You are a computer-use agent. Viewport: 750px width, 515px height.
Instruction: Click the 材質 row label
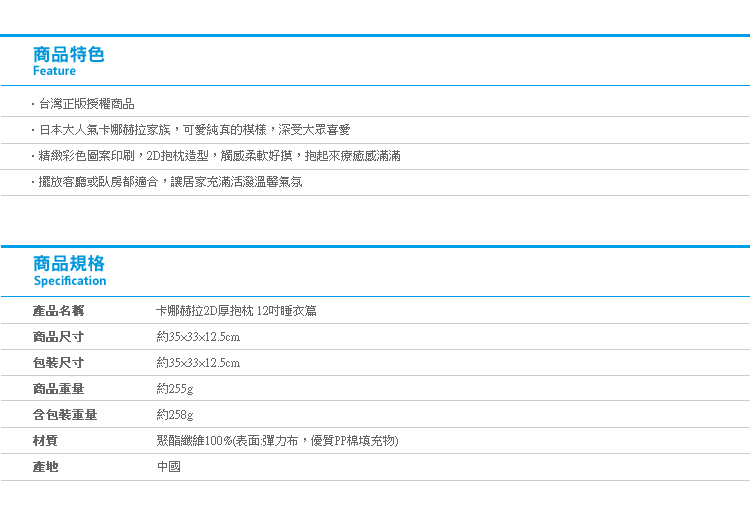coord(45,440)
